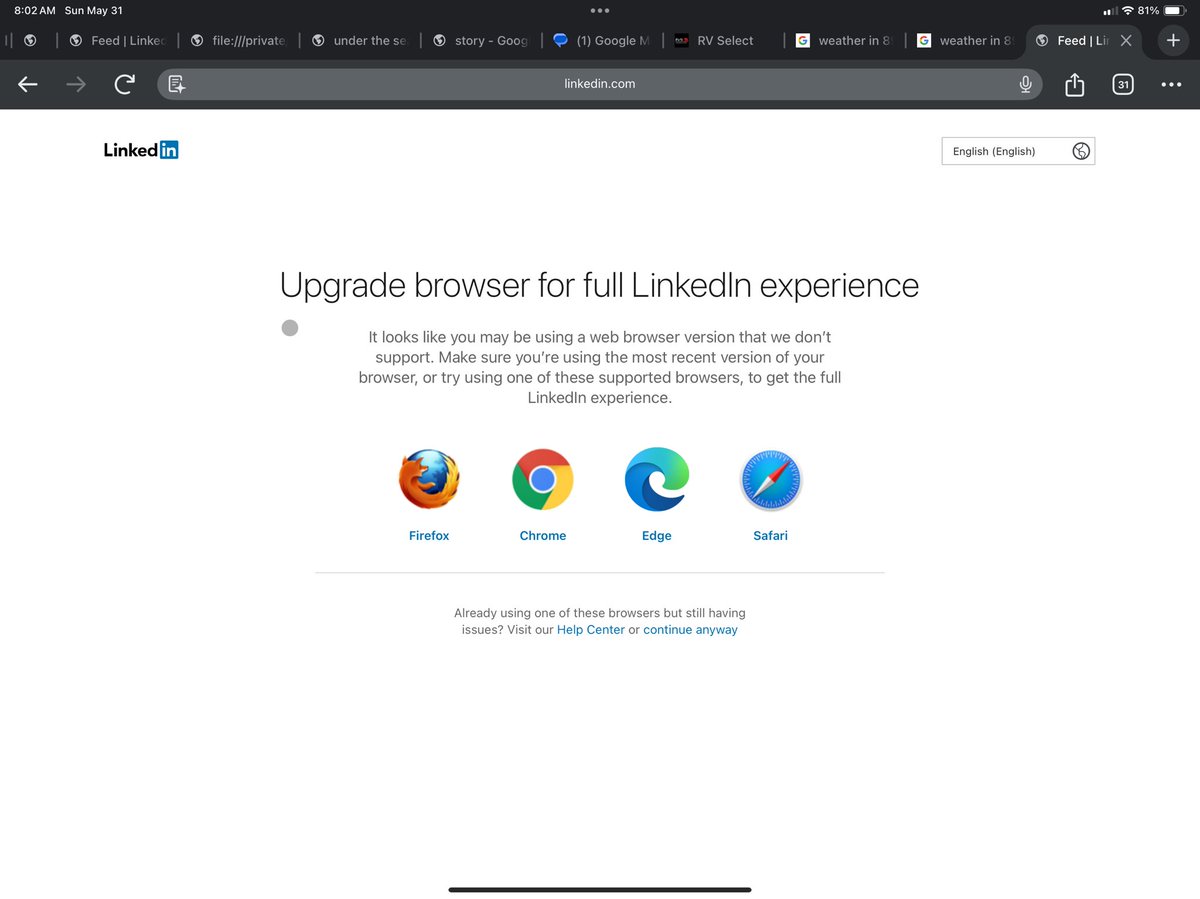Tap the linkedin.com address bar

(600, 84)
